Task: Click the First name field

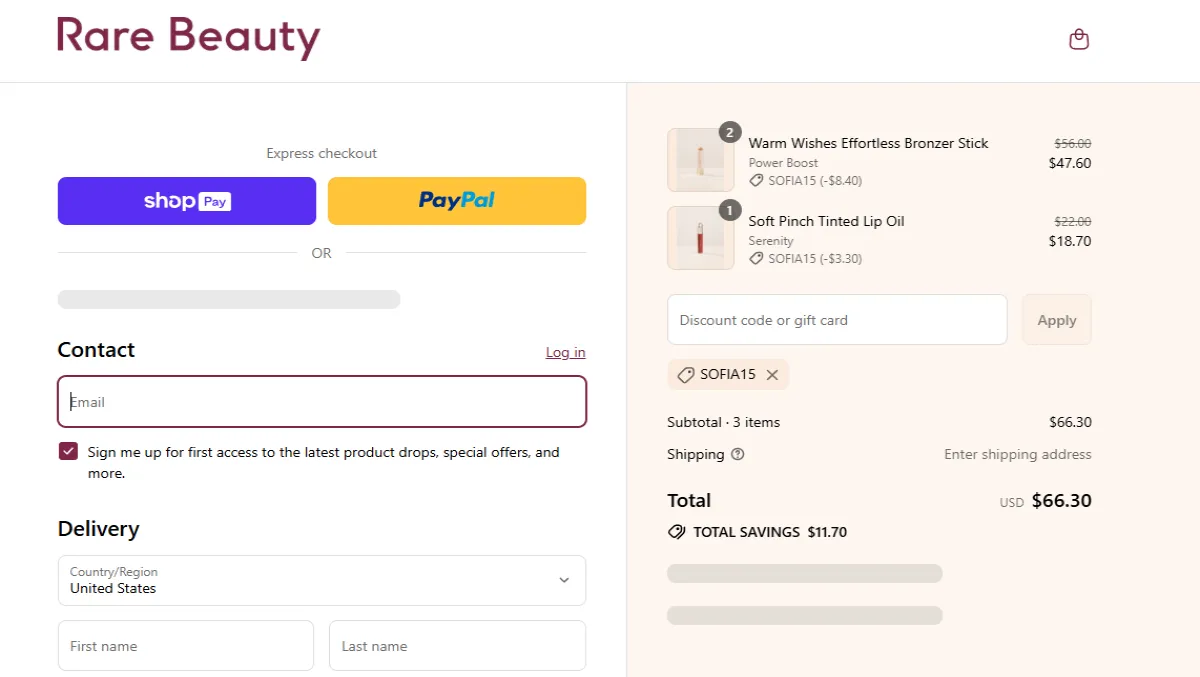Action: (186, 646)
